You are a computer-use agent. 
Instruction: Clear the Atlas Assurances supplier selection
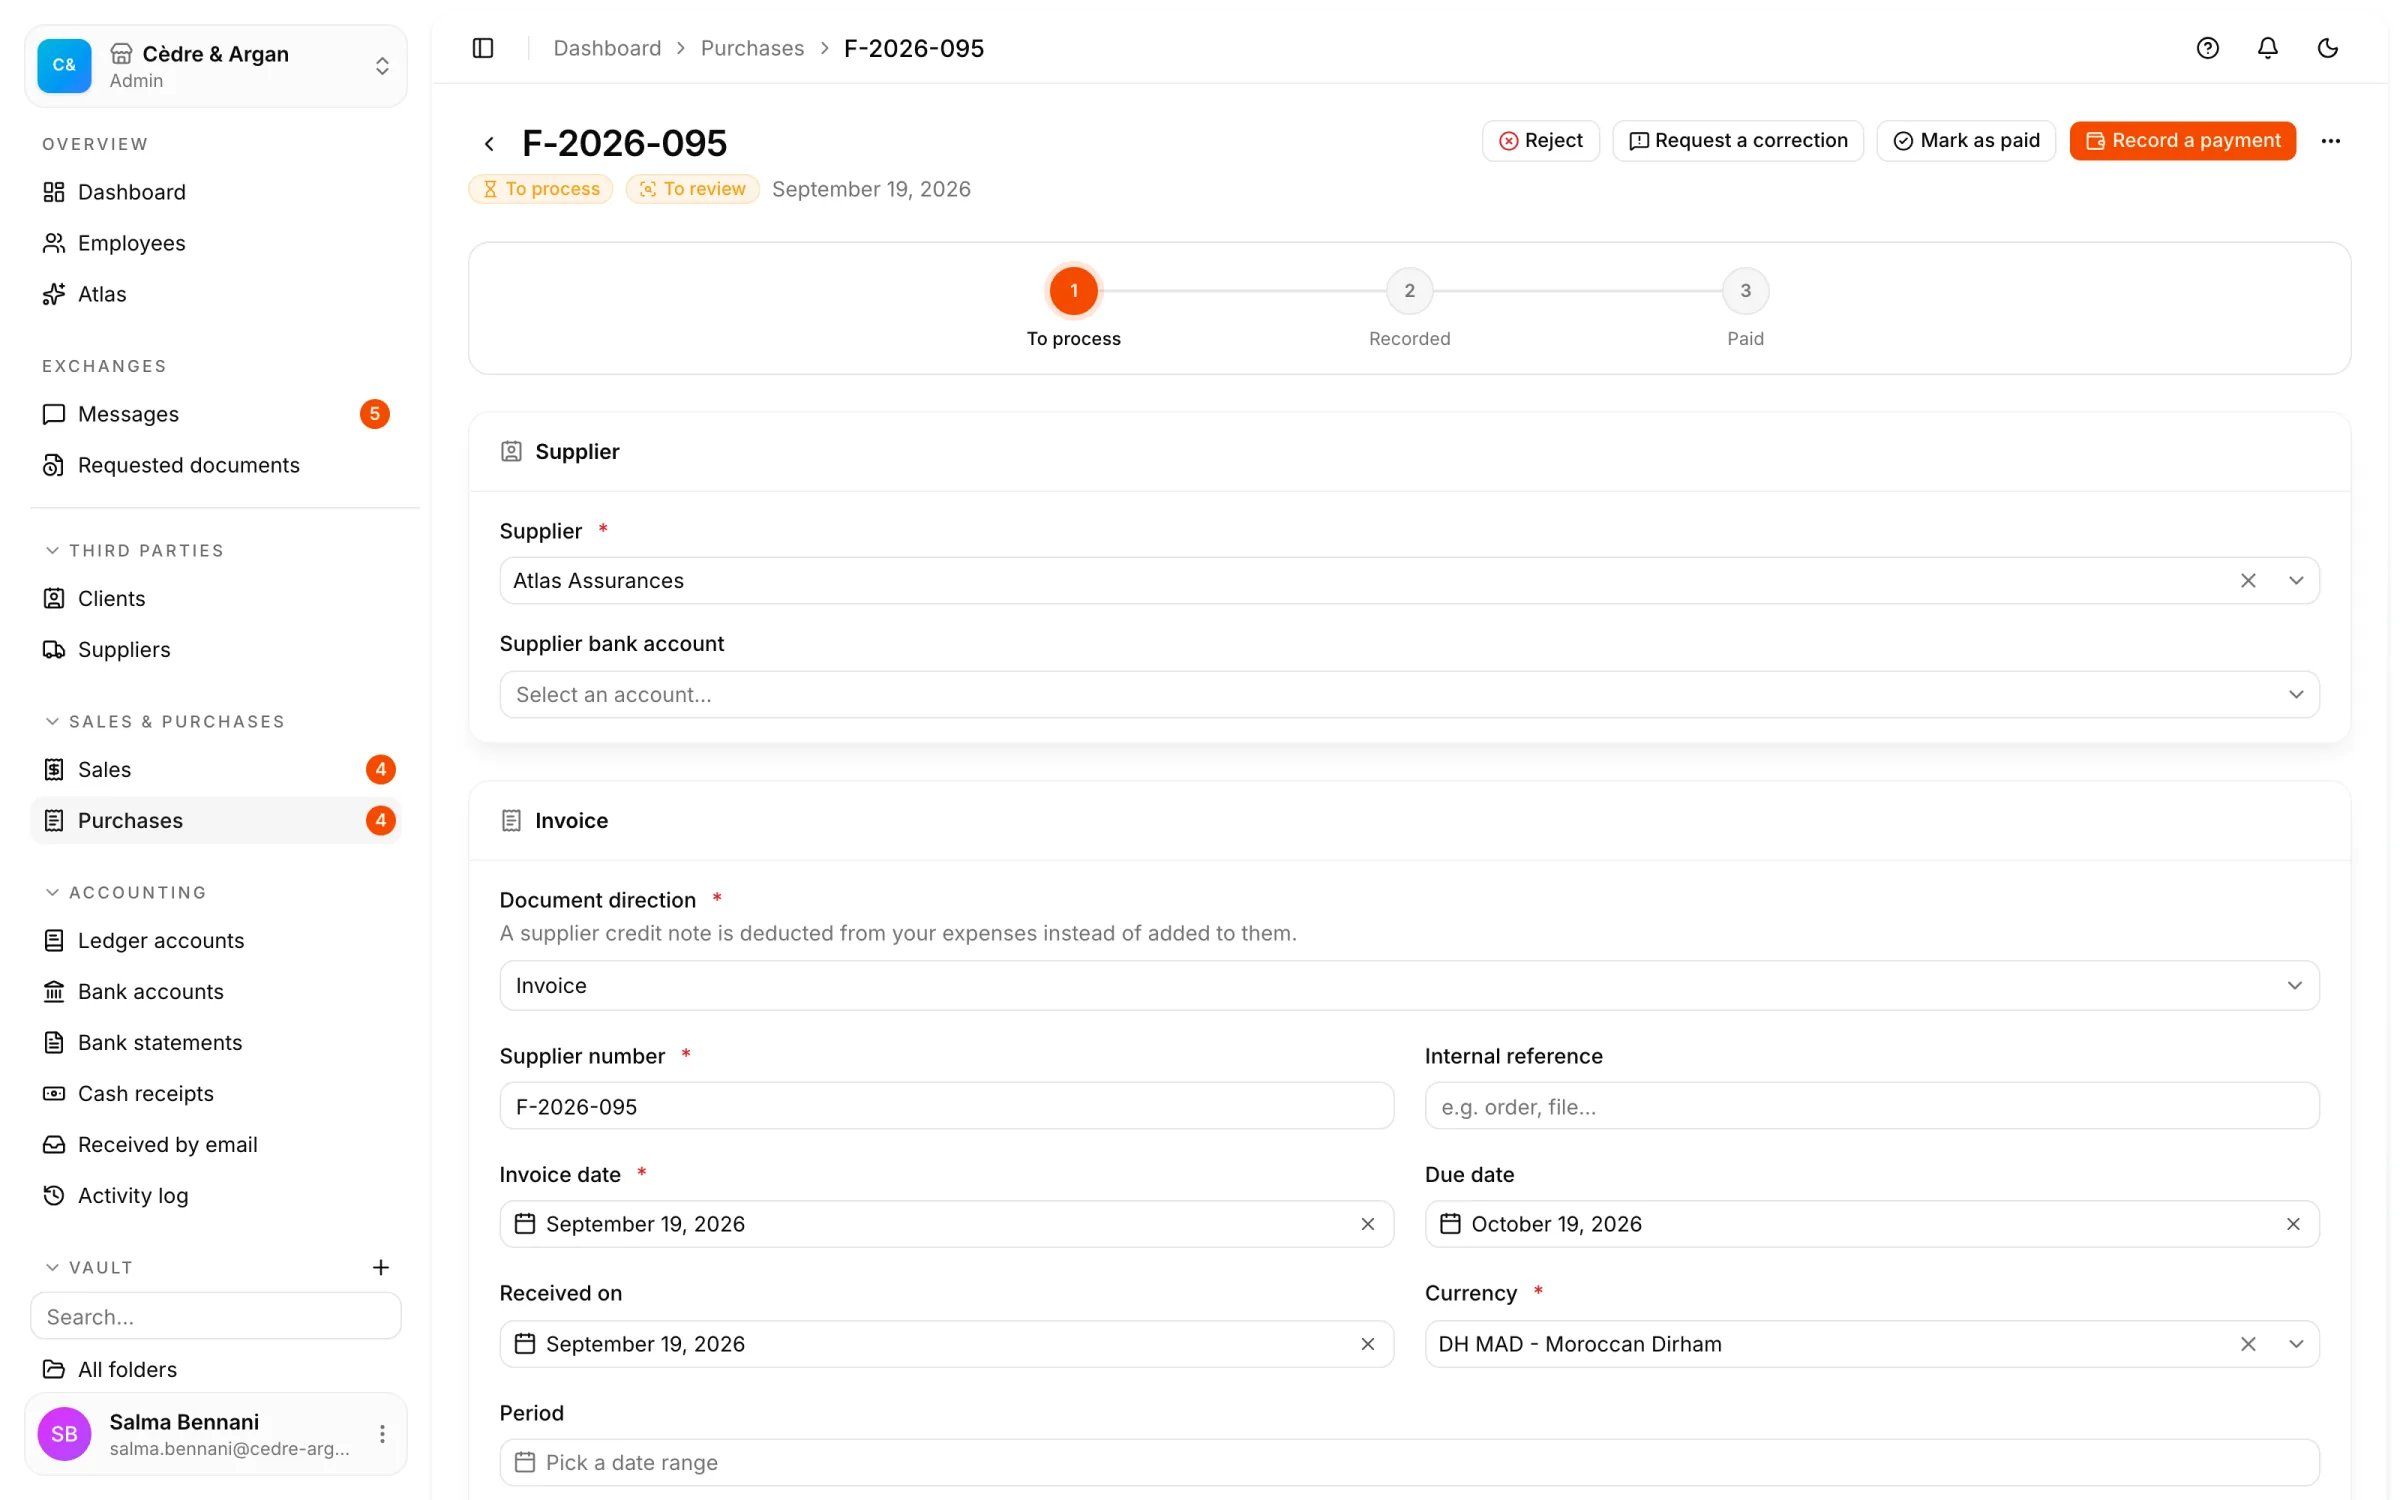pos(2247,581)
